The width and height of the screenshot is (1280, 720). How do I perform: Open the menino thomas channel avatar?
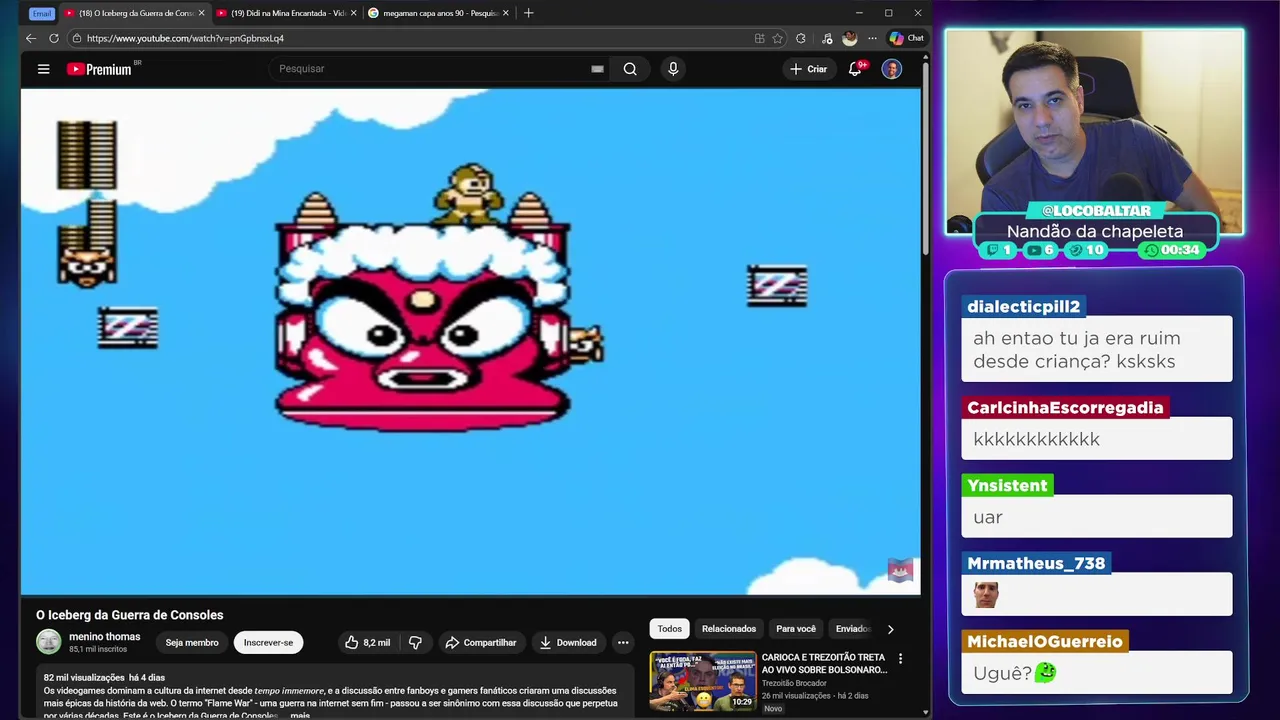(x=48, y=642)
